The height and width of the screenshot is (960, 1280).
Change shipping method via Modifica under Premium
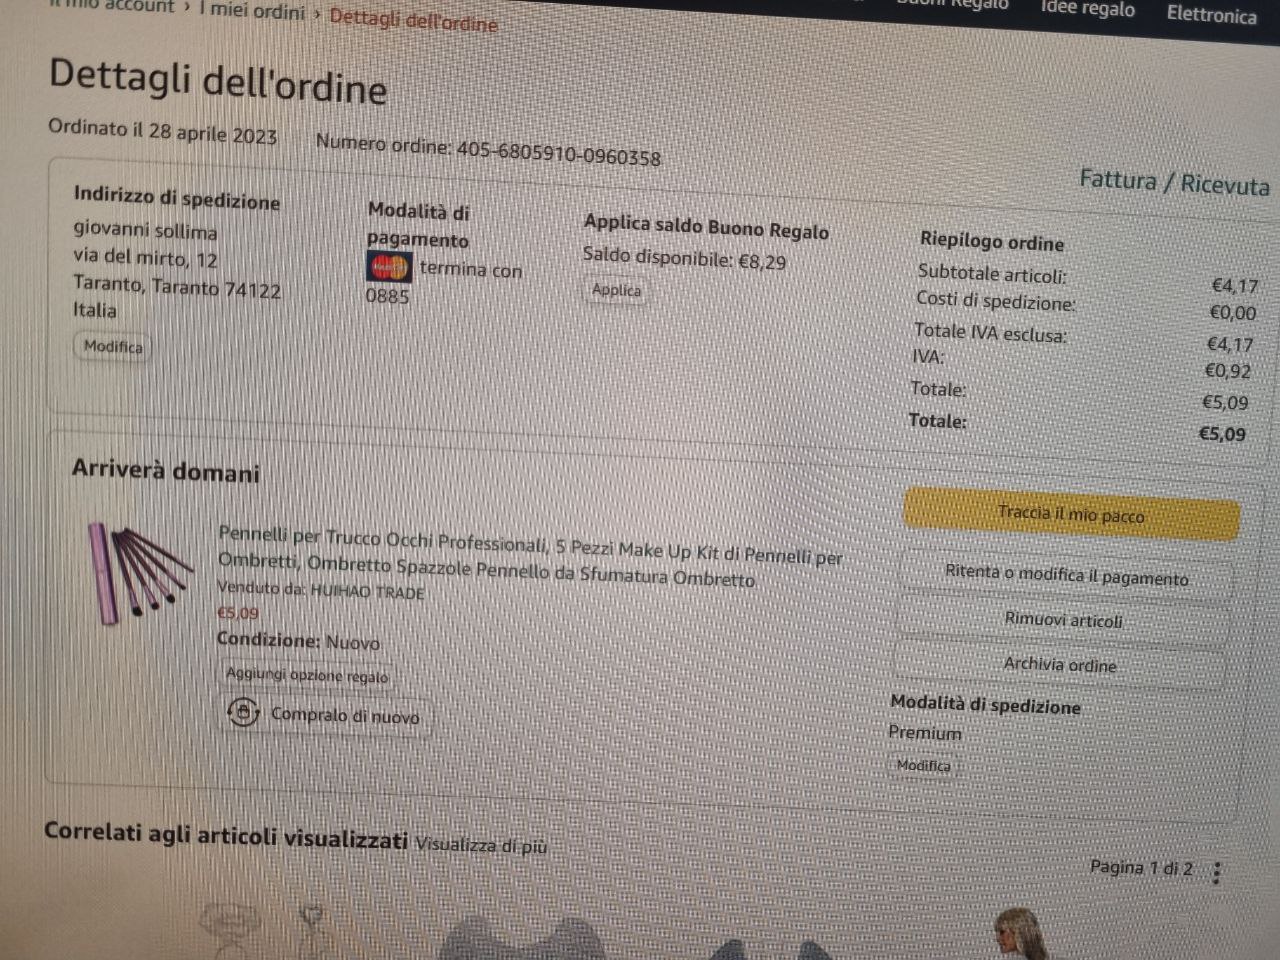(923, 765)
